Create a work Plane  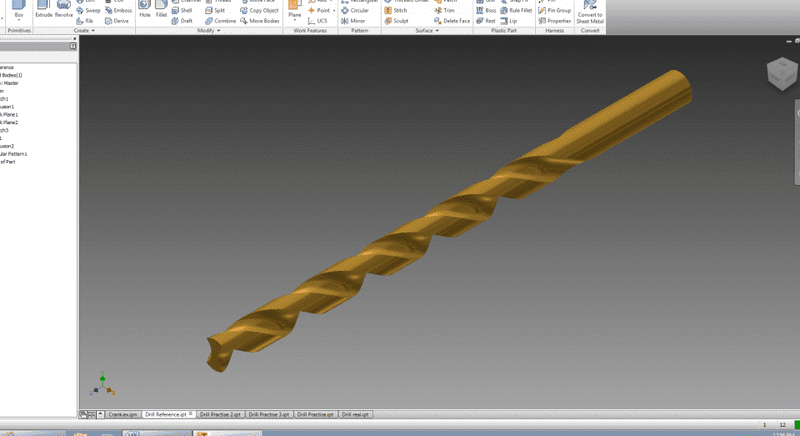294,10
